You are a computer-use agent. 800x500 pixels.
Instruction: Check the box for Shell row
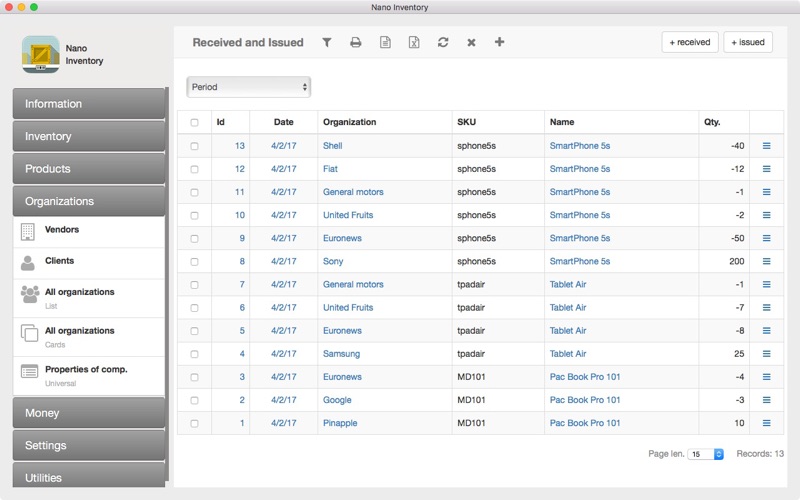pos(194,146)
